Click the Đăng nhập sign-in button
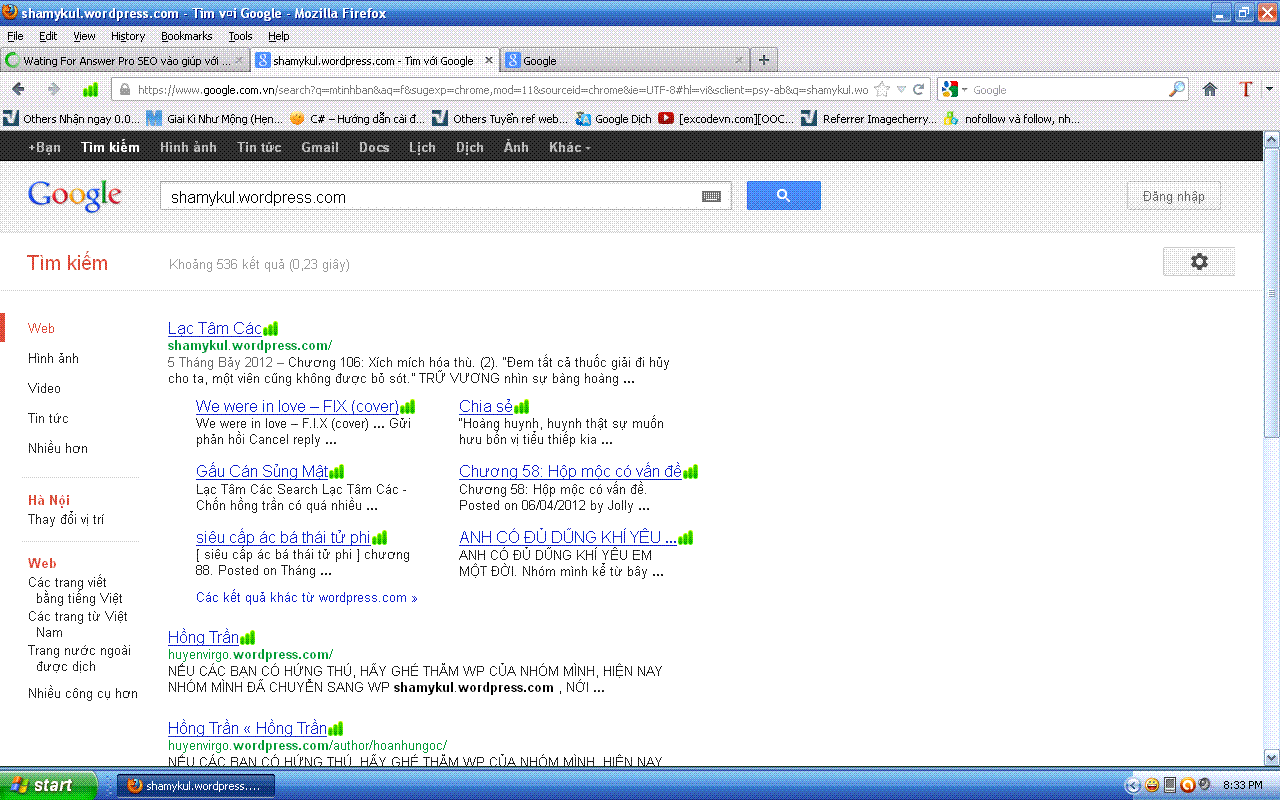1280x800 pixels. tap(1174, 196)
